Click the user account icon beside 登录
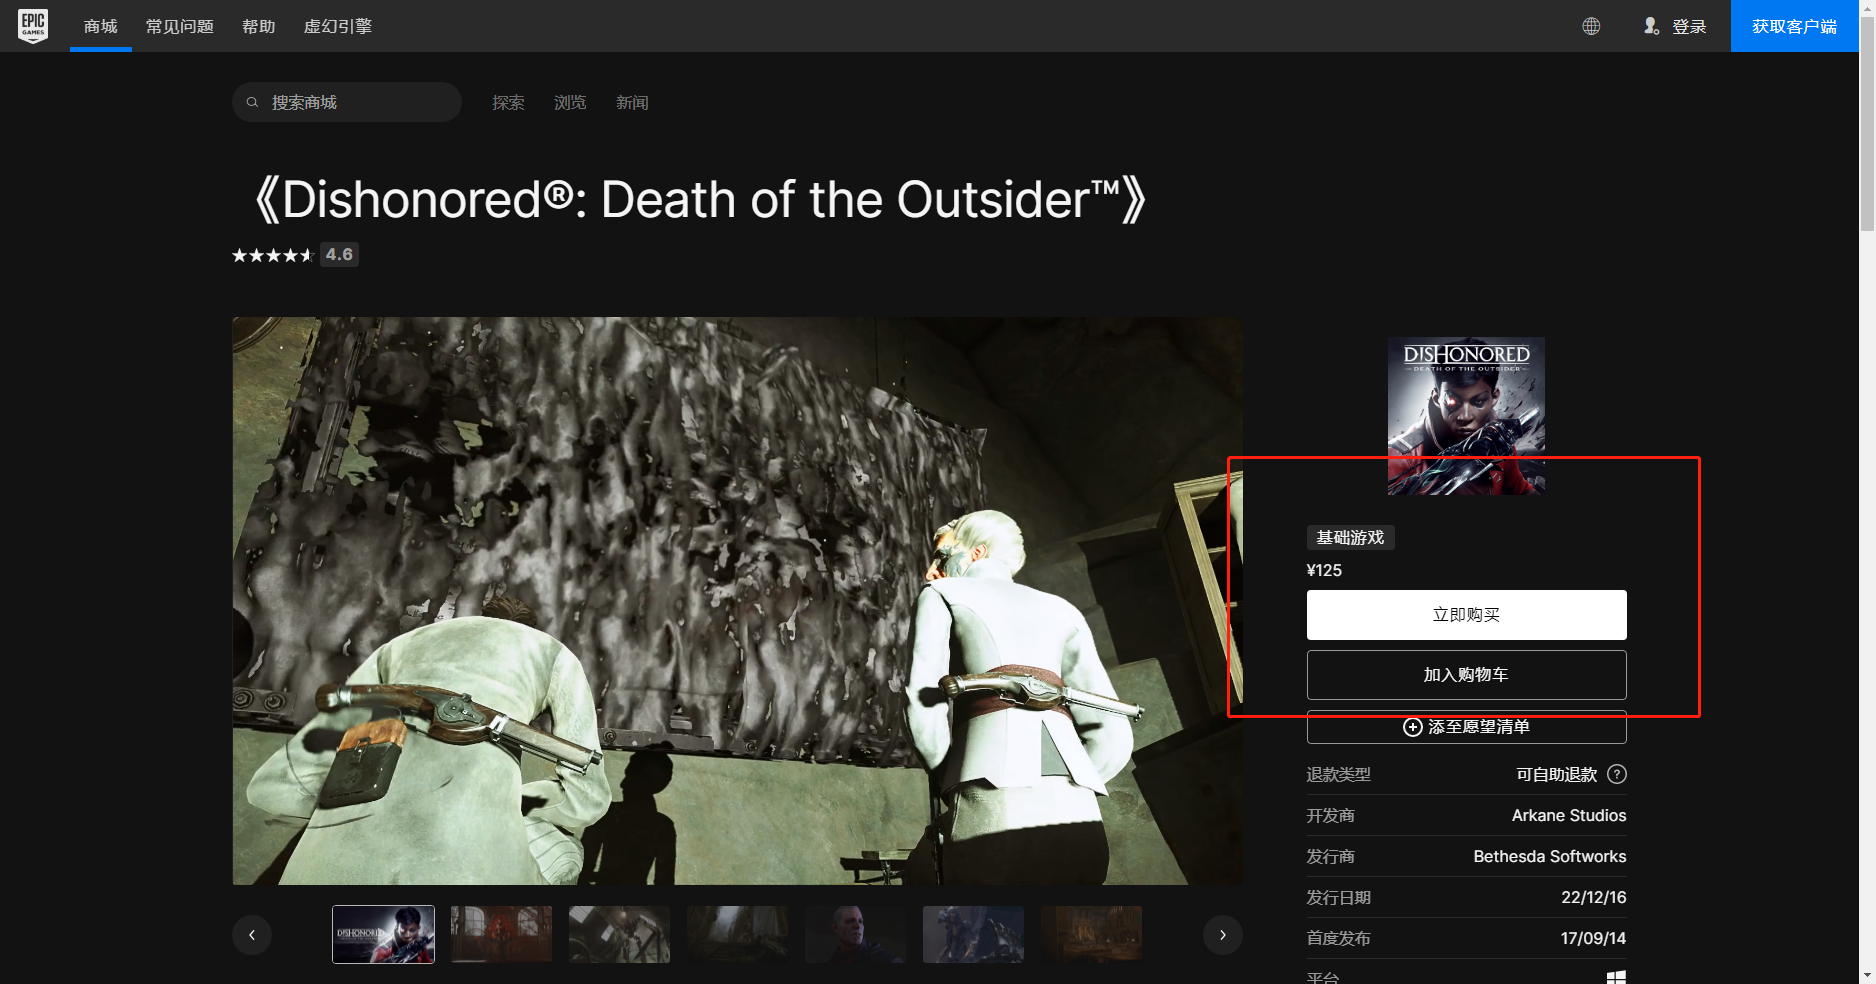The width and height of the screenshot is (1876, 984). [x=1651, y=26]
